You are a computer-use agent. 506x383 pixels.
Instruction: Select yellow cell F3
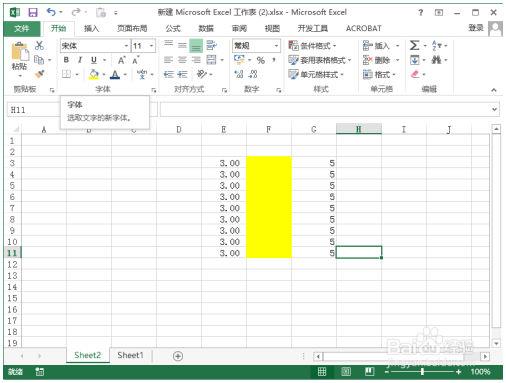pyautogui.click(x=269, y=163)
